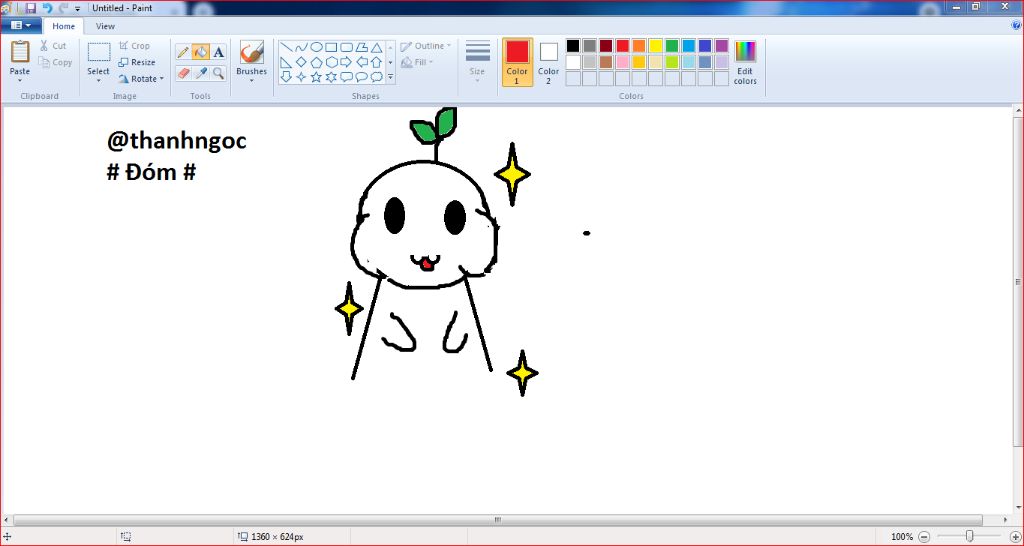Open the Size thickness dropdown
The width and height of the screenshot is (1024, 546).
(x=477, y=62)
